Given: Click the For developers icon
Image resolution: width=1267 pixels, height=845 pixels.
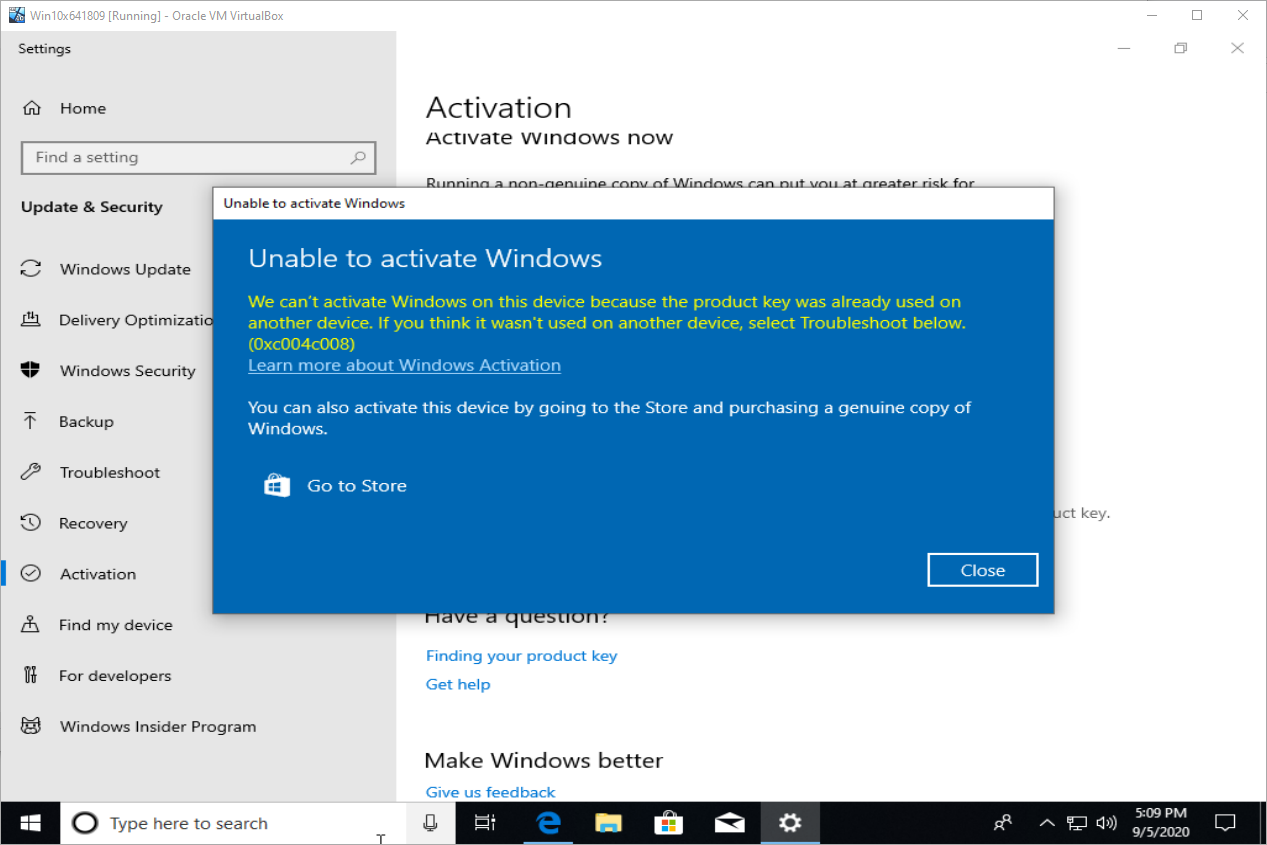Looking at the screenshot, I should [x=31, y=675].
